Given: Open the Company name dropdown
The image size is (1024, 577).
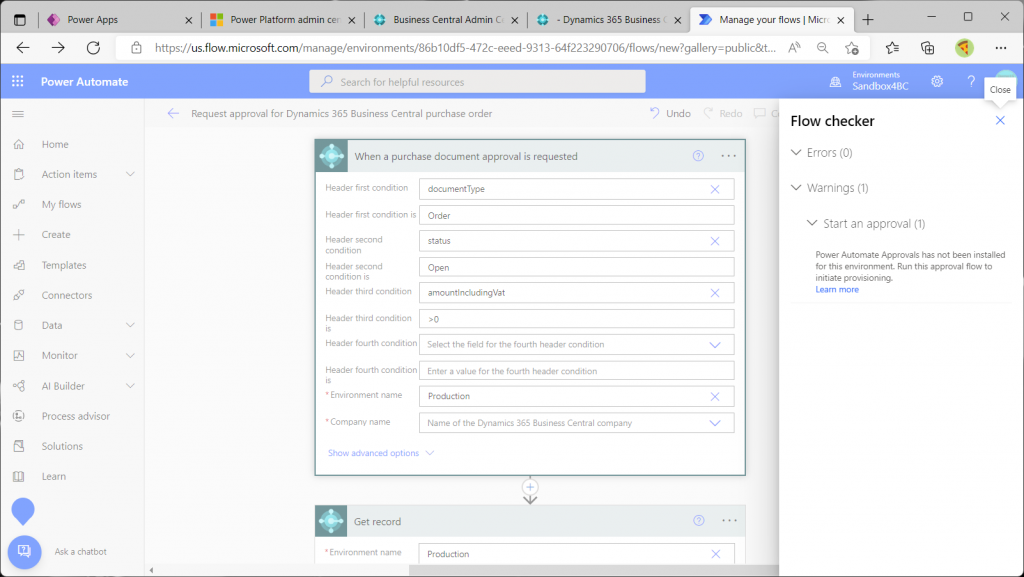Looking at the screenshot, I should (x=715, y=423).
